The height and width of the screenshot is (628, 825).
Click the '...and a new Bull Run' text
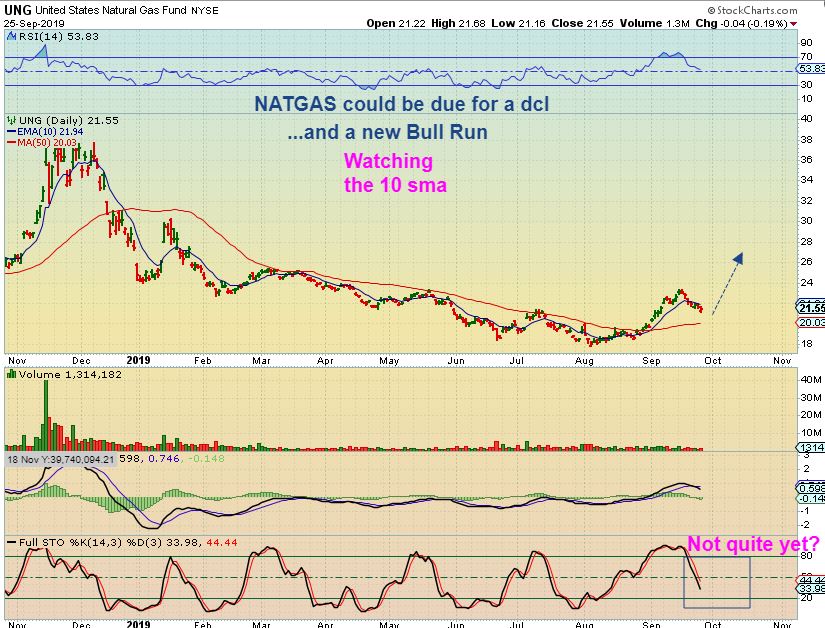tap(387, 132)
